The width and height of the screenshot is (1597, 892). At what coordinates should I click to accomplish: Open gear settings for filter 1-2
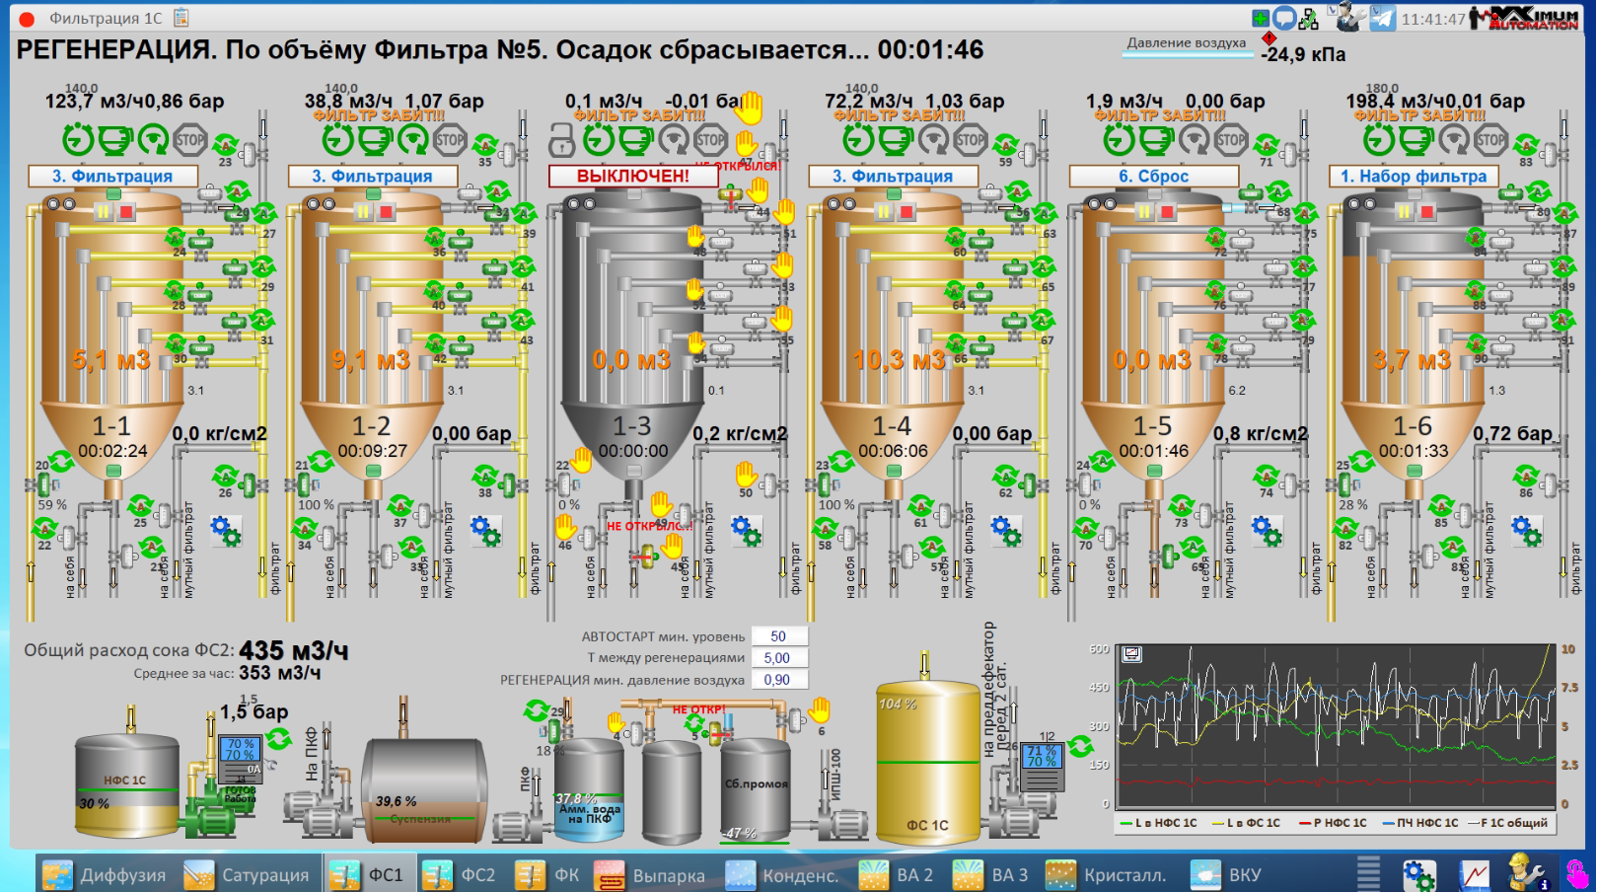click(486, 530)
